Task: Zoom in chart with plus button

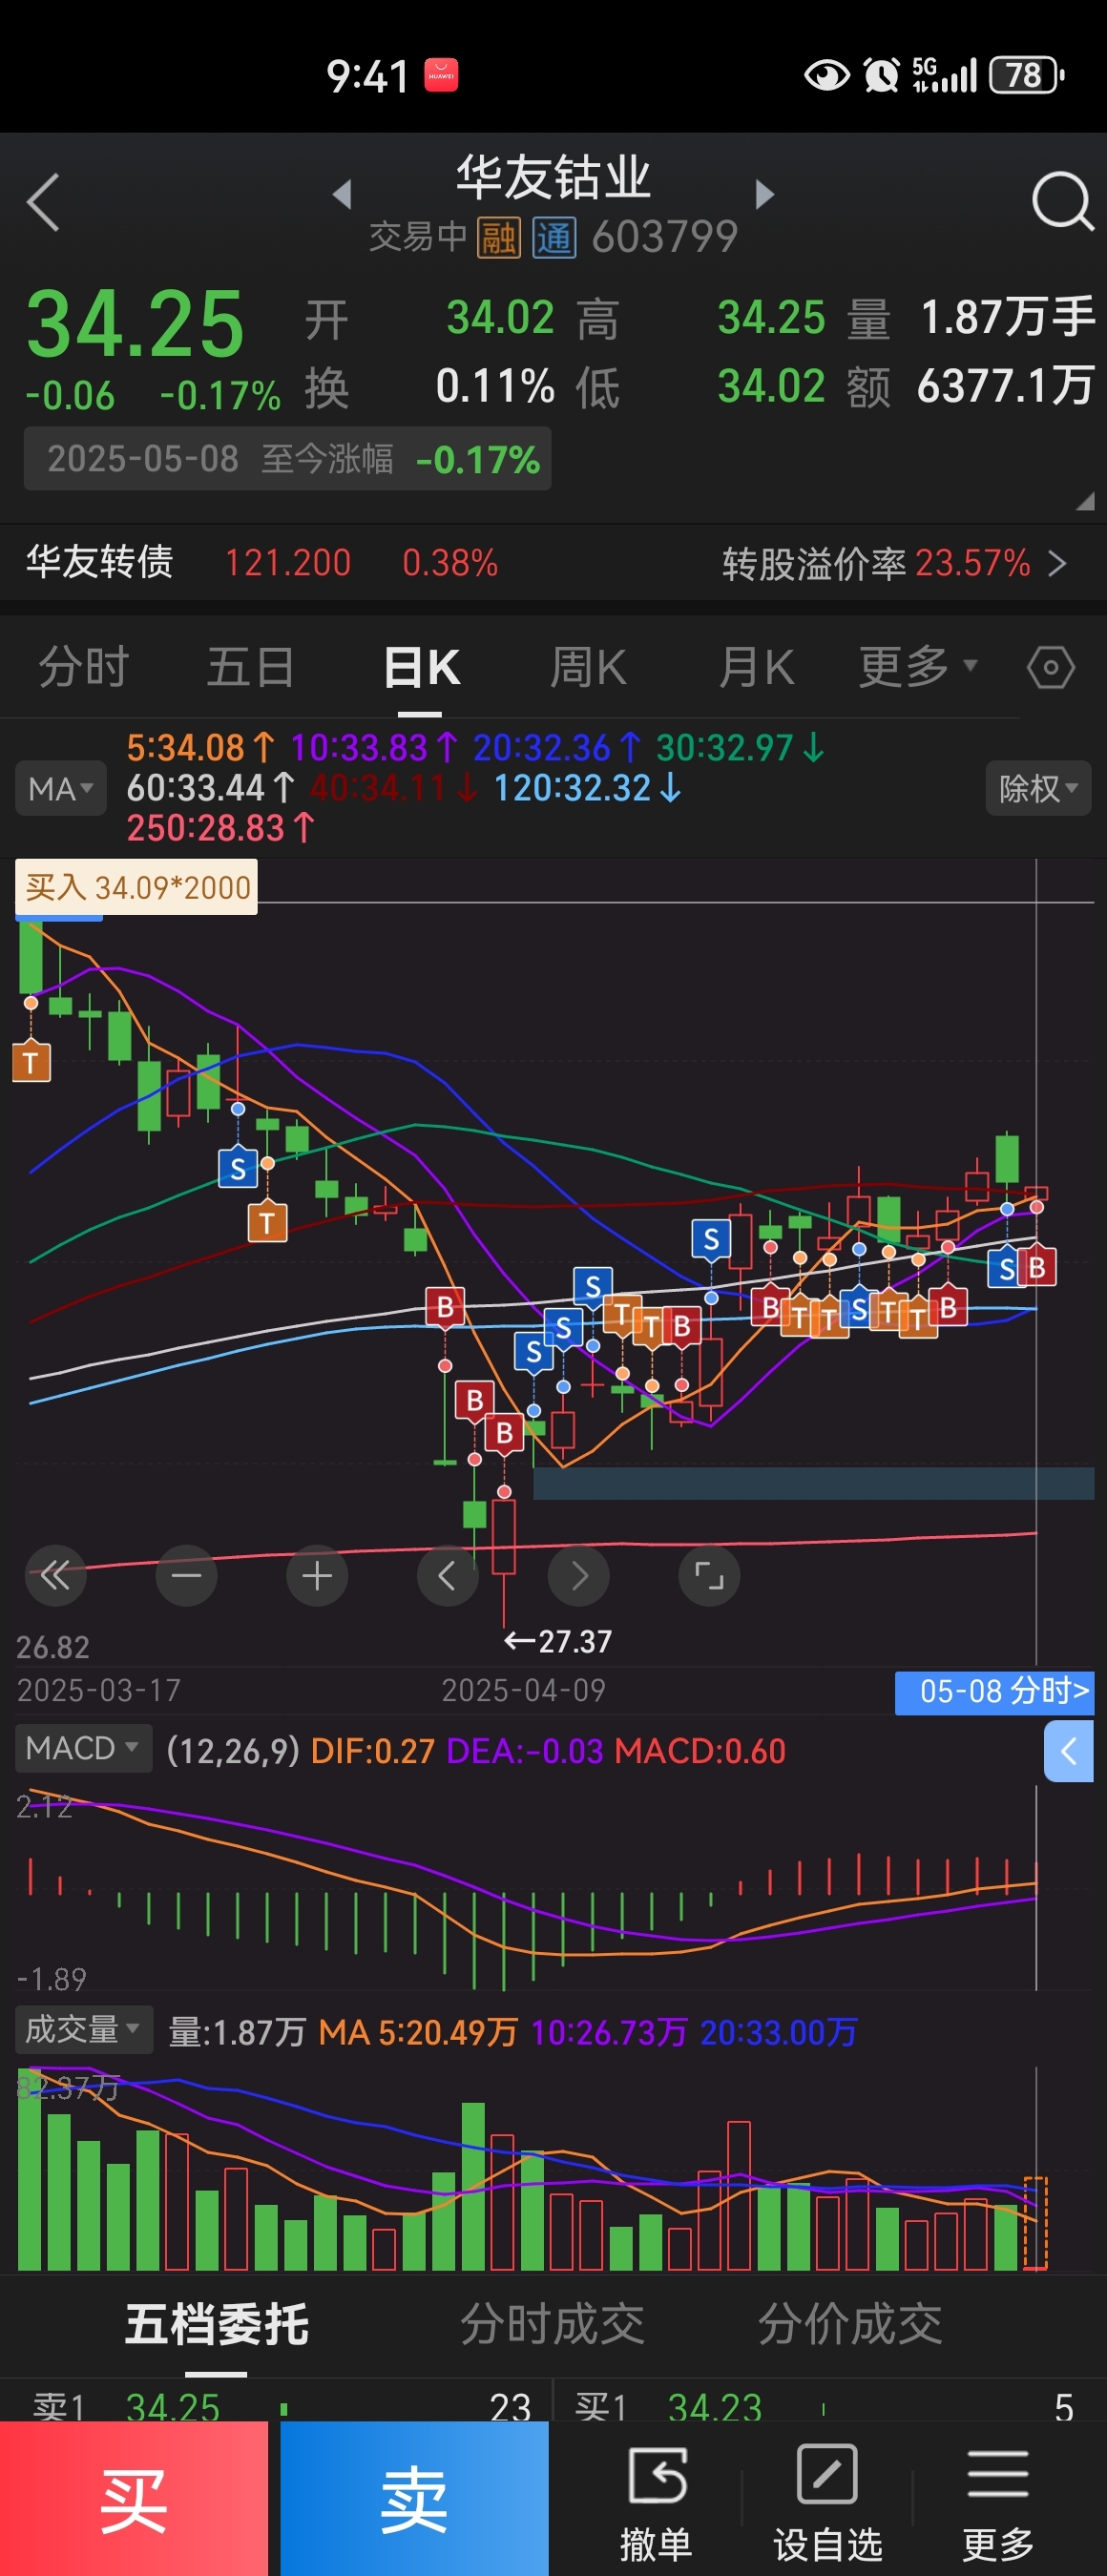Action: point(317,1576)
